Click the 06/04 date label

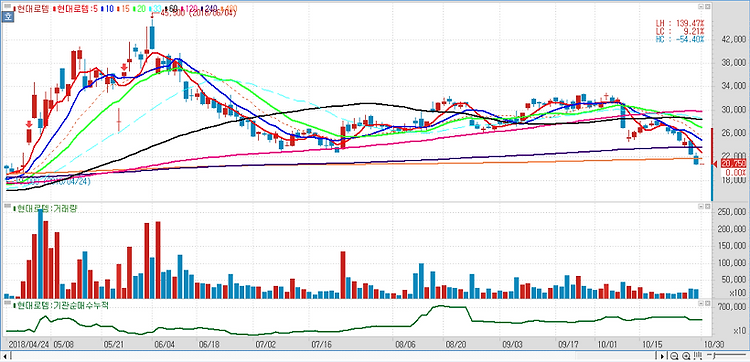pos(166,344)
